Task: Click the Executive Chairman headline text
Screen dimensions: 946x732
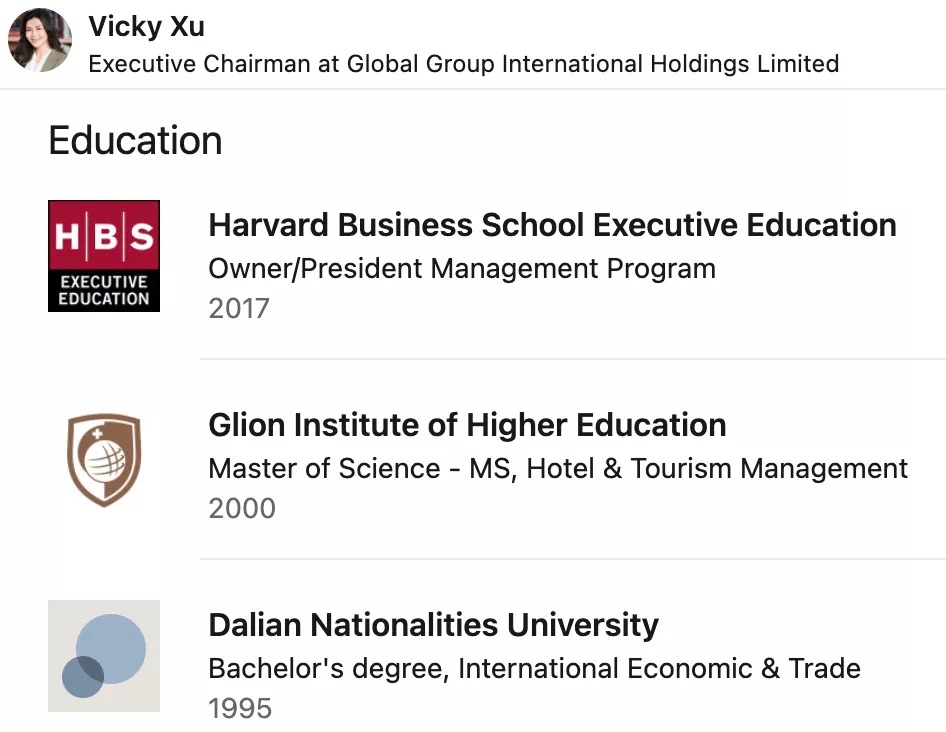Action: [x=463, y=63]
